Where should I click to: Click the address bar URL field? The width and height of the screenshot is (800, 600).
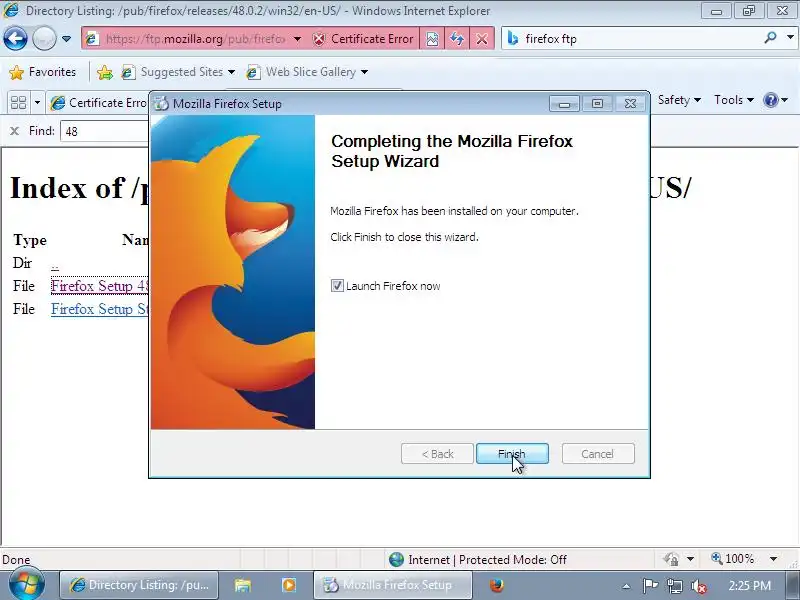195,39
